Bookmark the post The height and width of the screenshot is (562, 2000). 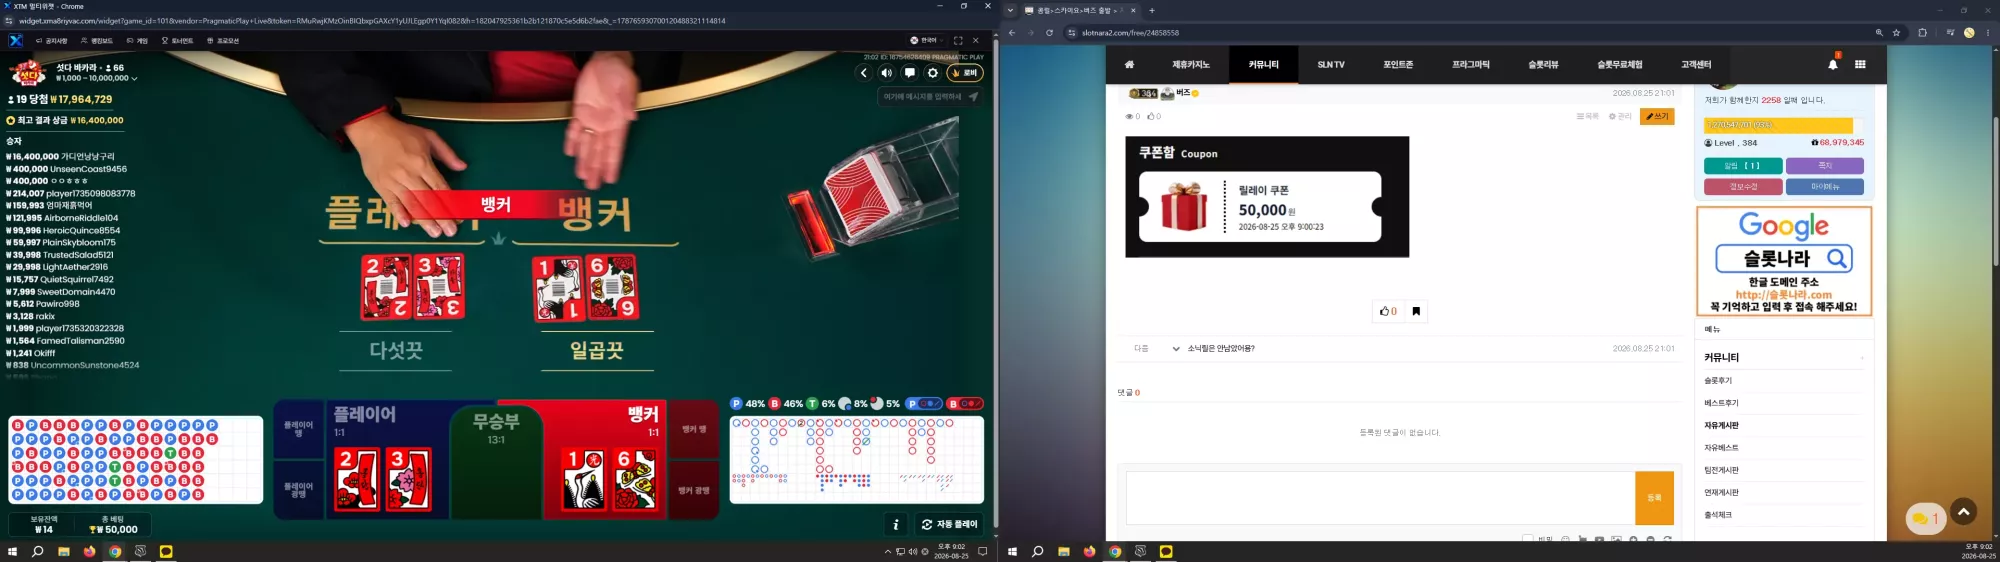click(x=1416, y=311)
